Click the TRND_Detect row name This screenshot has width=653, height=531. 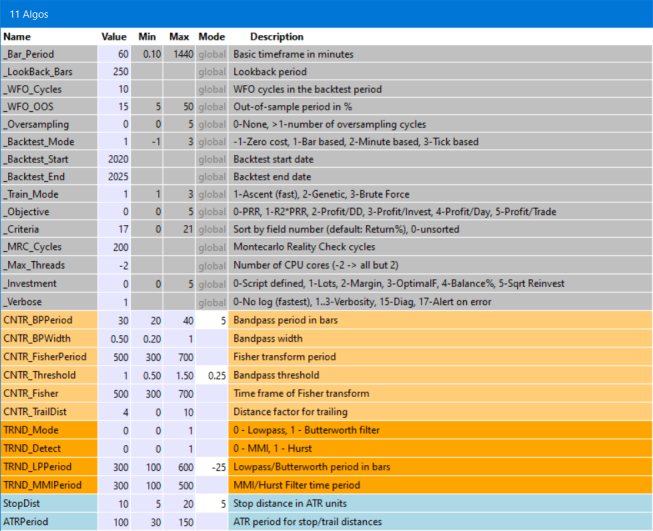click(x=34, y=449)
